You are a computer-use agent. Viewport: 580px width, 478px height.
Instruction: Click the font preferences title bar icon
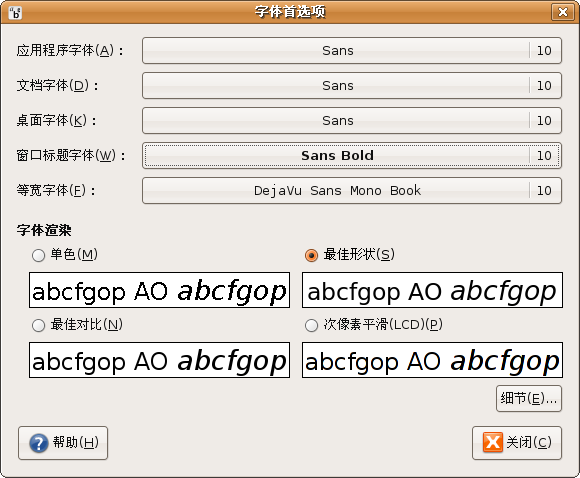15,13
